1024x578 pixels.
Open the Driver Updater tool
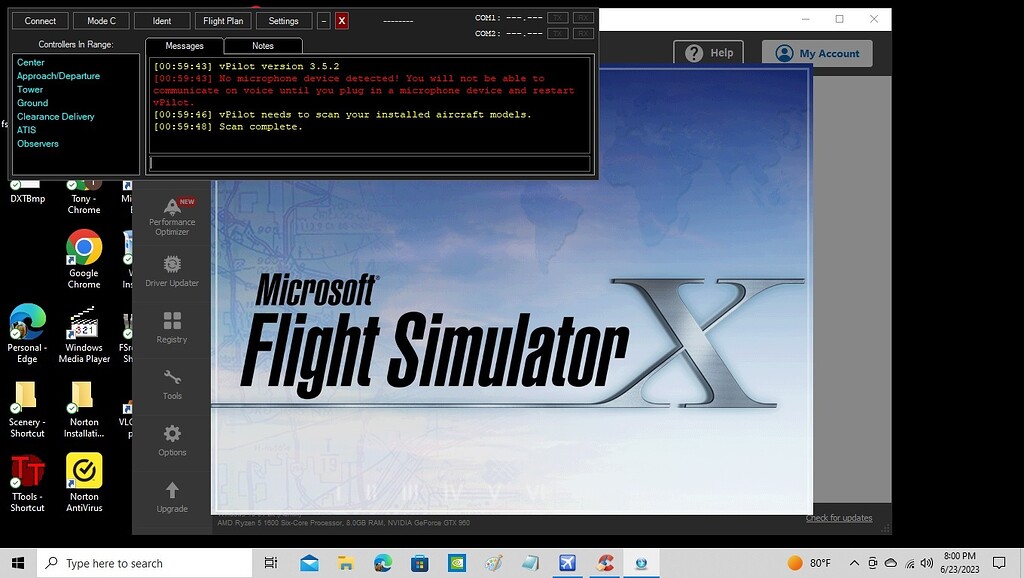(172, 272)
